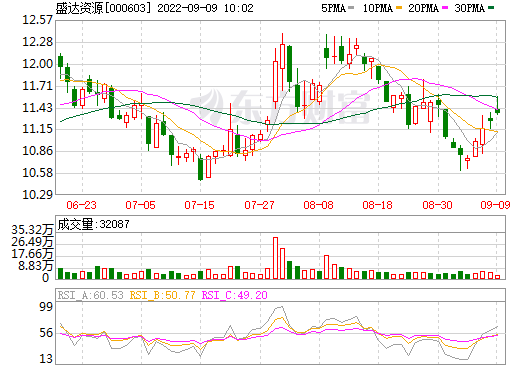Viewport: 520px width, 365px height.
Task: Click the 20PMA magenta legend swatch
Action: point(445,8)
